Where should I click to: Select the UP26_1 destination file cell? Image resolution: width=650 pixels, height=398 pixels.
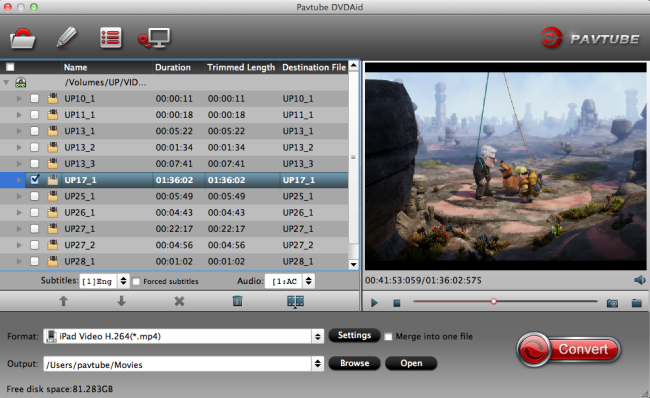[298, 212]
